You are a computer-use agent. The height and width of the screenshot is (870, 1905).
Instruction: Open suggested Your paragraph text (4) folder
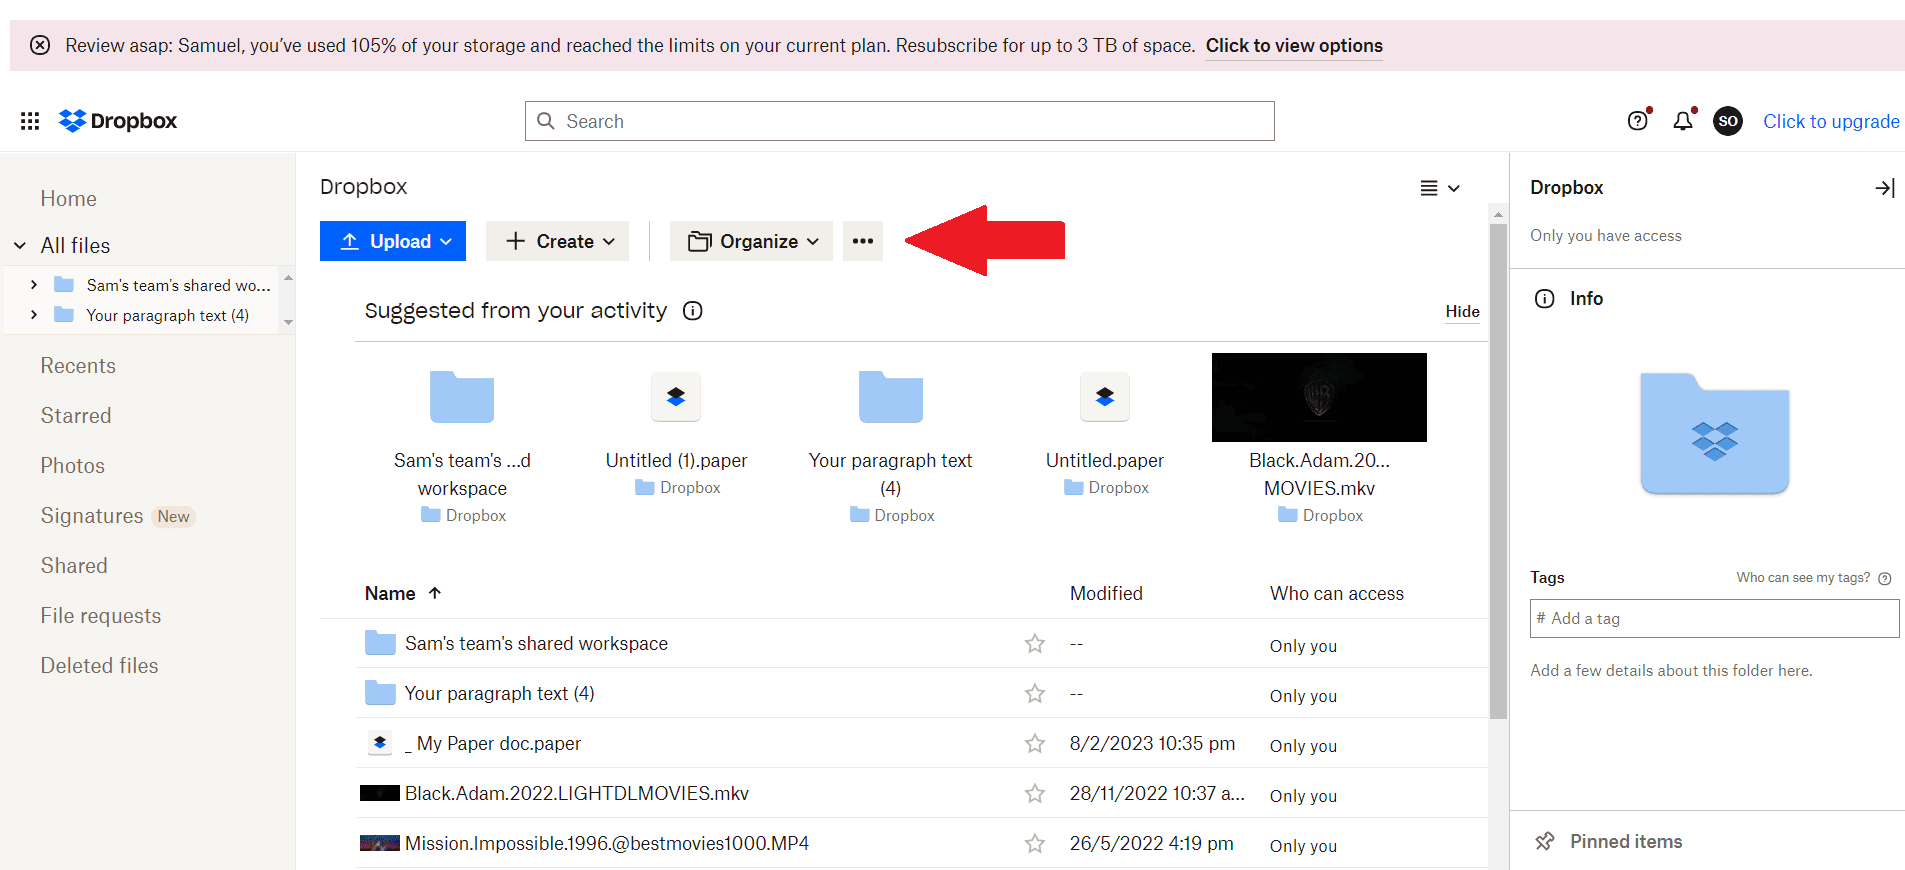coord(891,397)
